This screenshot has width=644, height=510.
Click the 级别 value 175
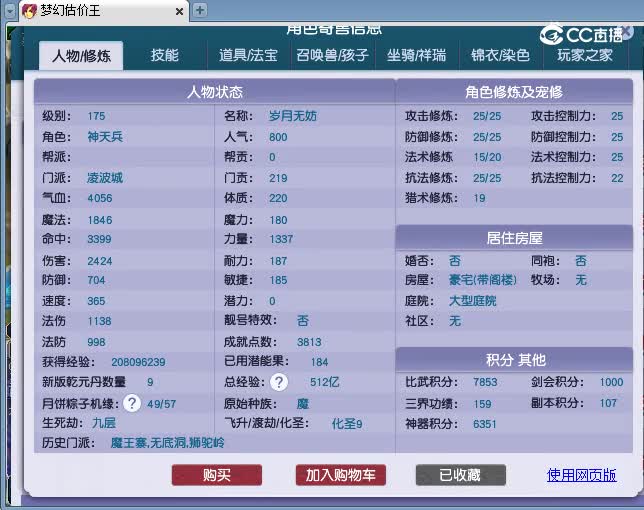click(96, 116)
